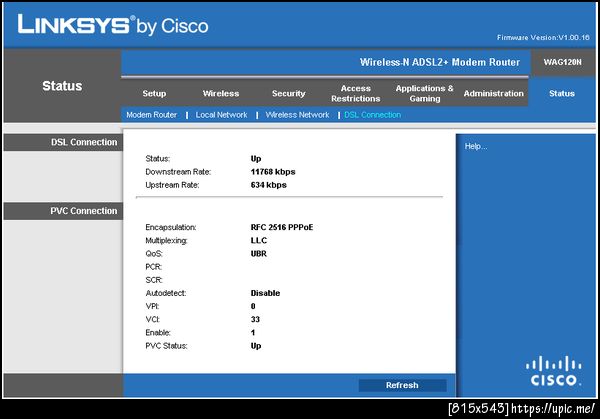Click the VPI value 0
The height and width of the screenshot is (419, 600).
coord(253,306)
